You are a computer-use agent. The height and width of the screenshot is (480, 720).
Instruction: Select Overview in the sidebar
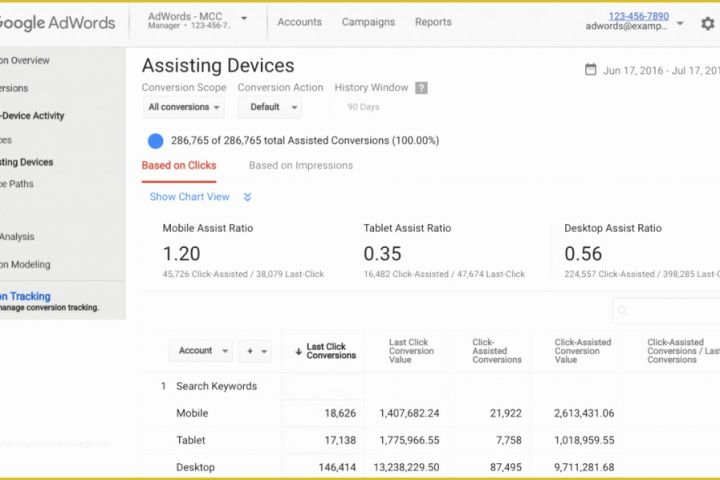pos(24,60)
